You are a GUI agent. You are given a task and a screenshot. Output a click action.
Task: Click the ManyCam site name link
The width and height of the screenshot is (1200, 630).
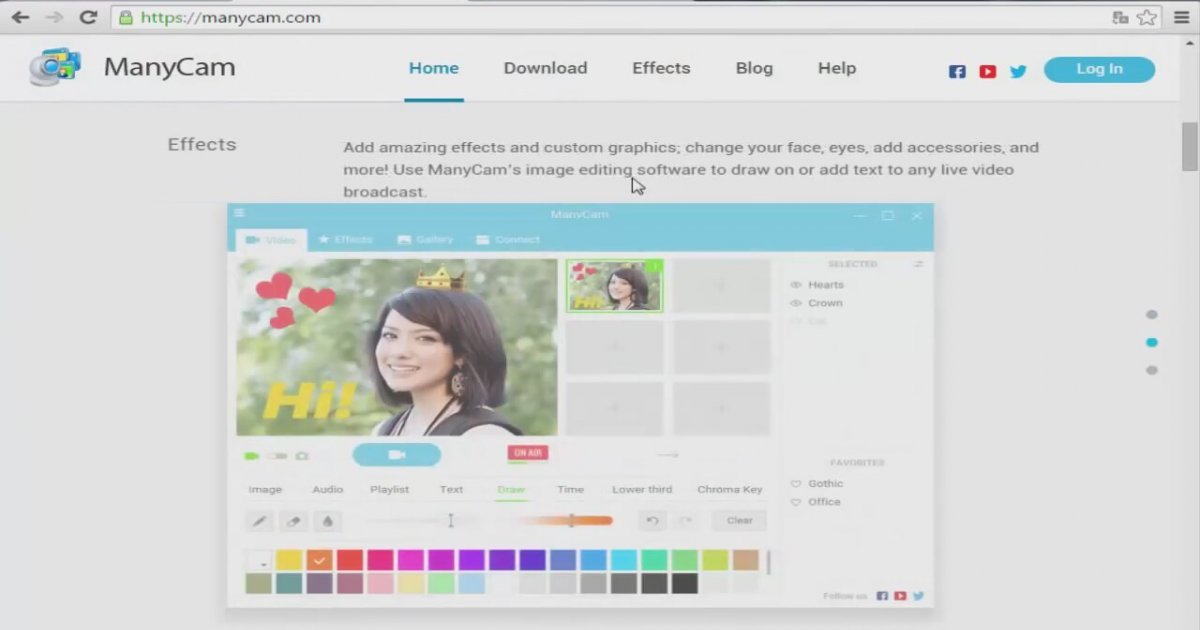point(170,67)
